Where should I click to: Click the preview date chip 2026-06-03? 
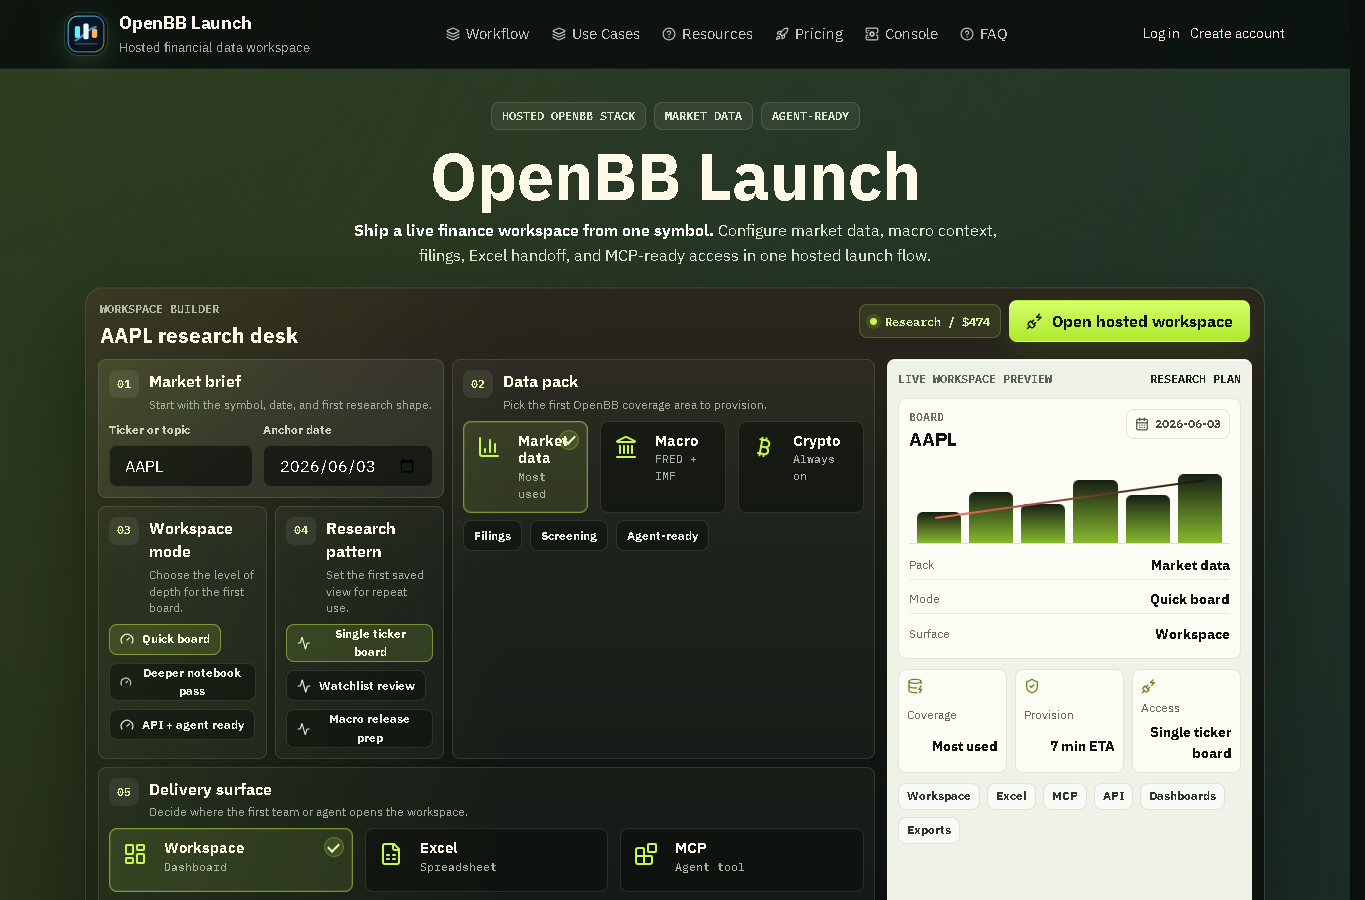(1178, 424)
